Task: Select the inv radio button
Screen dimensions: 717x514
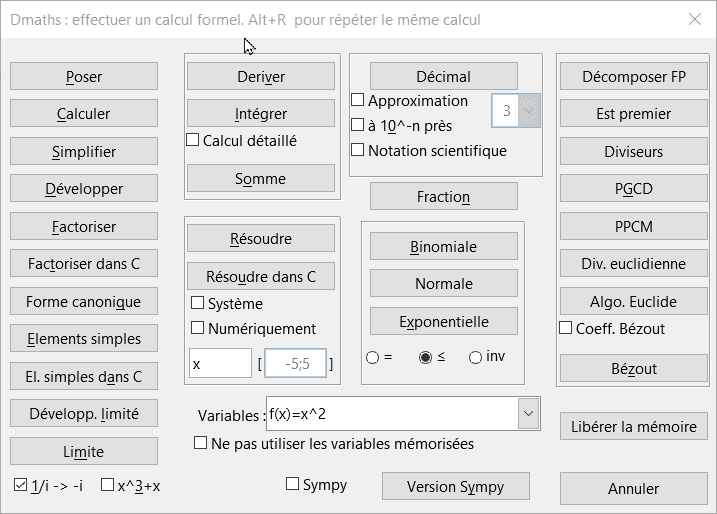Action: click(x=475, y=357)
